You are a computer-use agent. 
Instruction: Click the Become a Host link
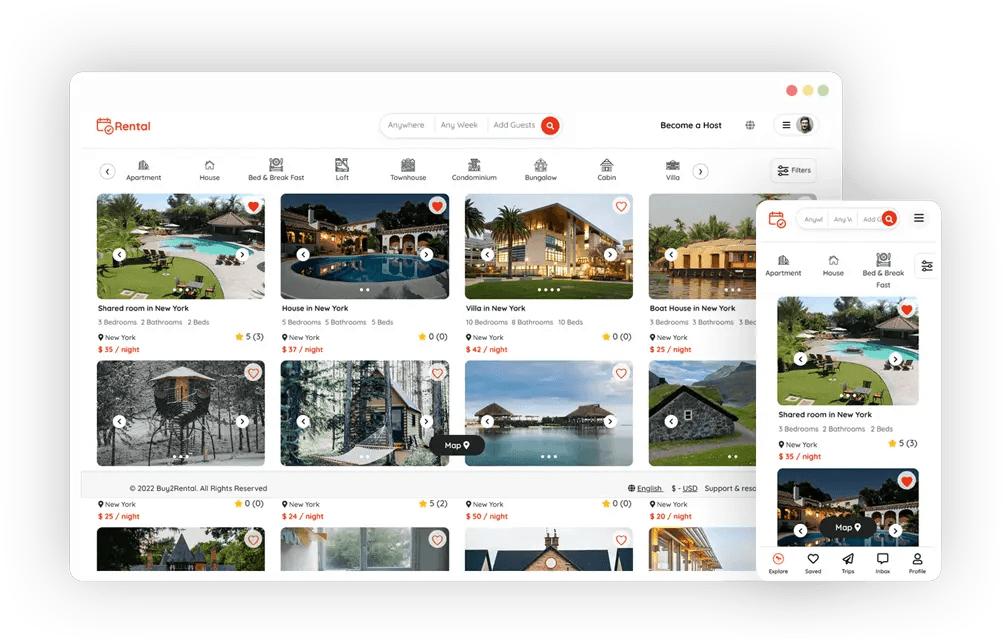(690, 126)
